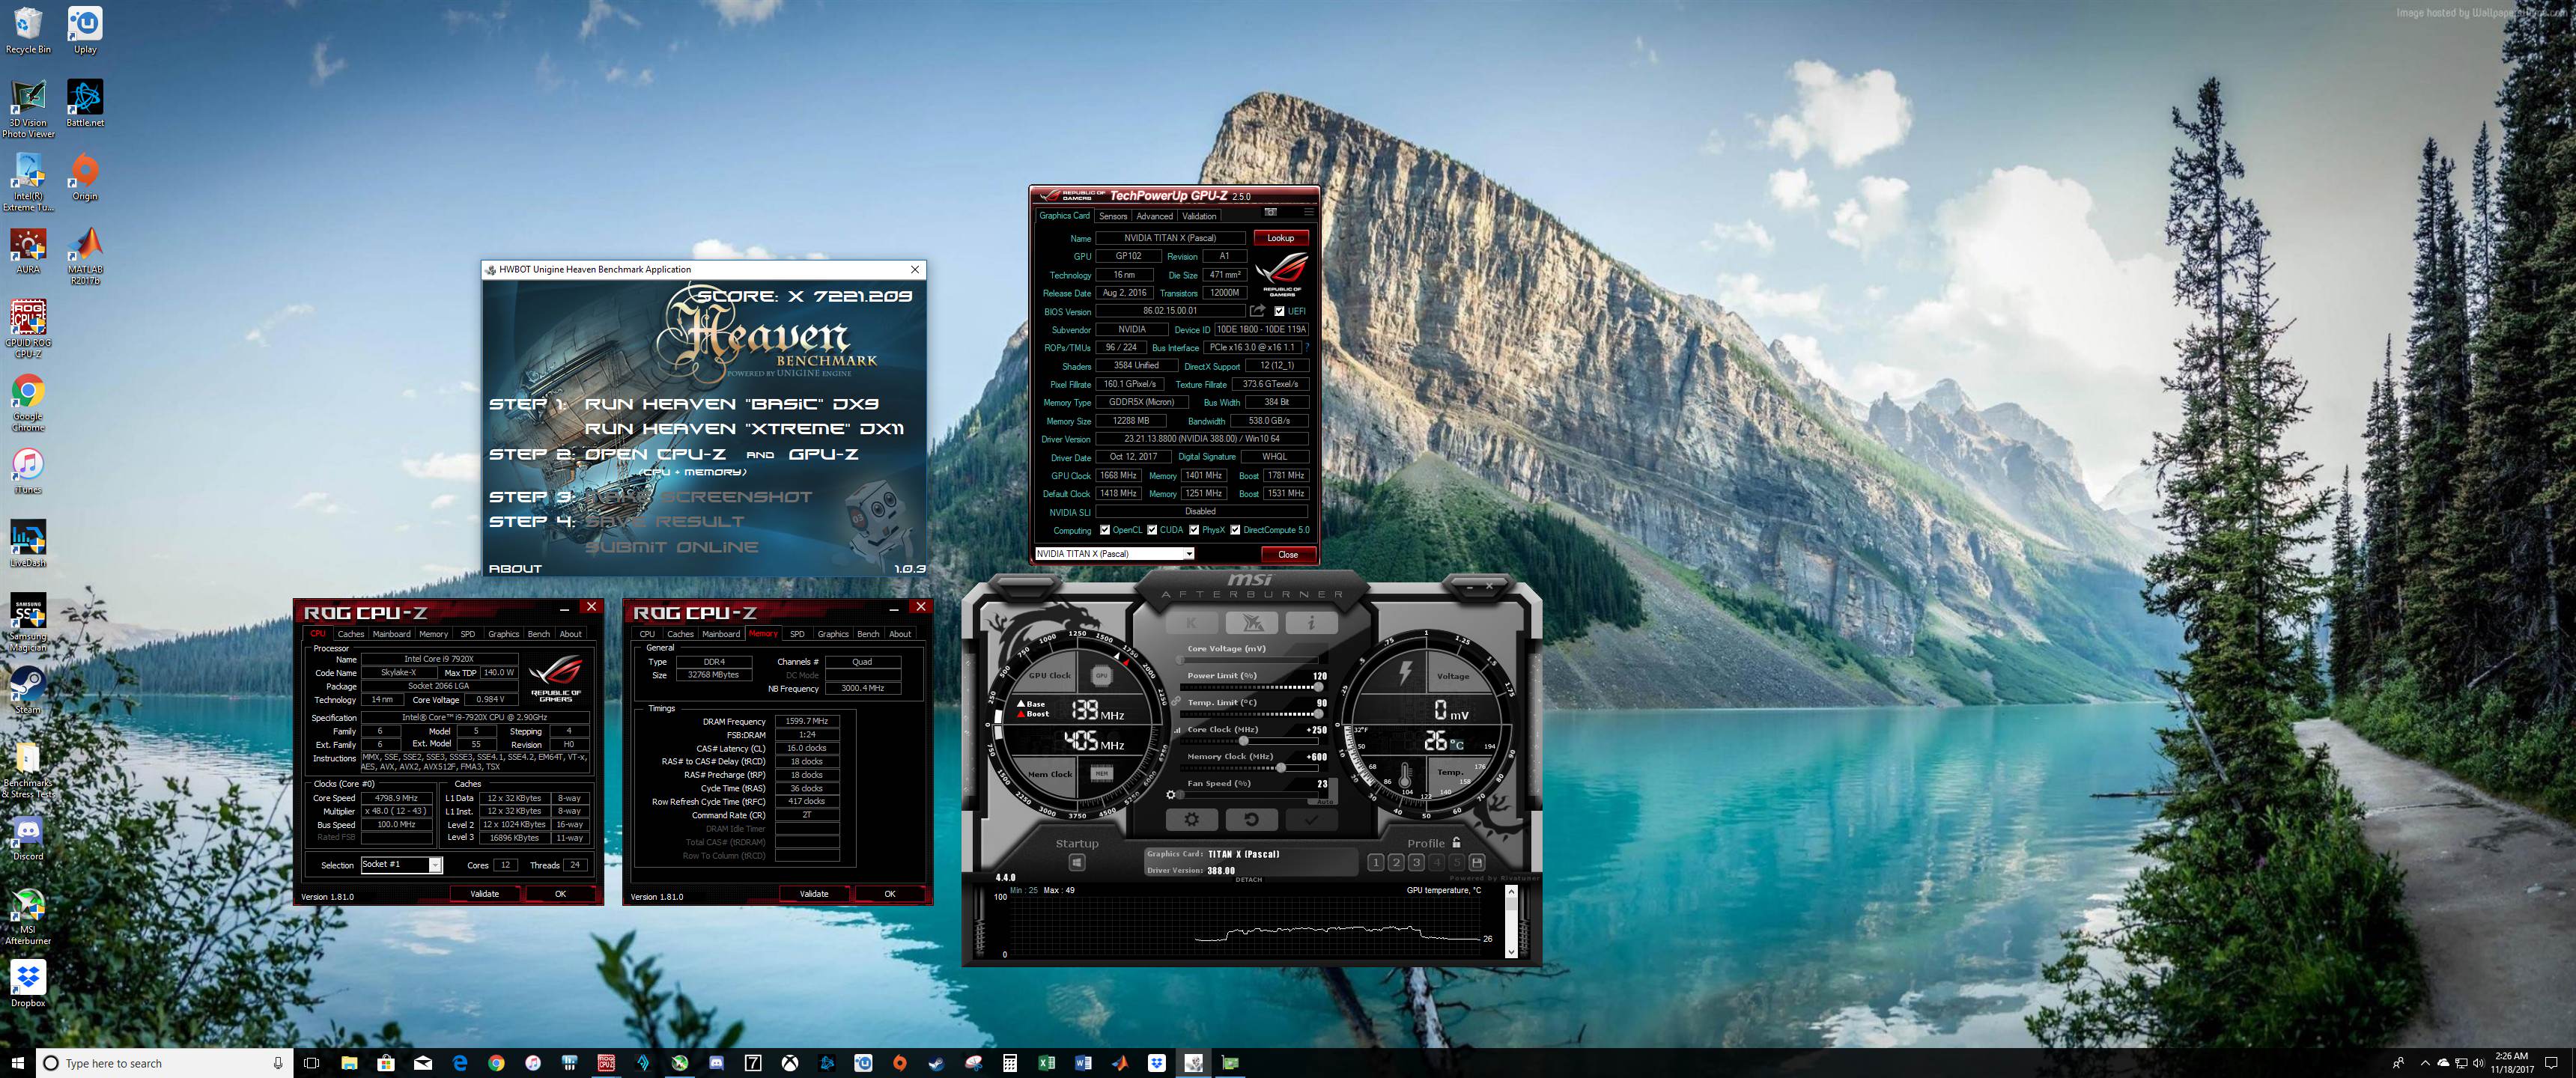The image size is (2576, 1078).
Task: Toggle the power and temp limit link icon
Action: [1177, 702]
